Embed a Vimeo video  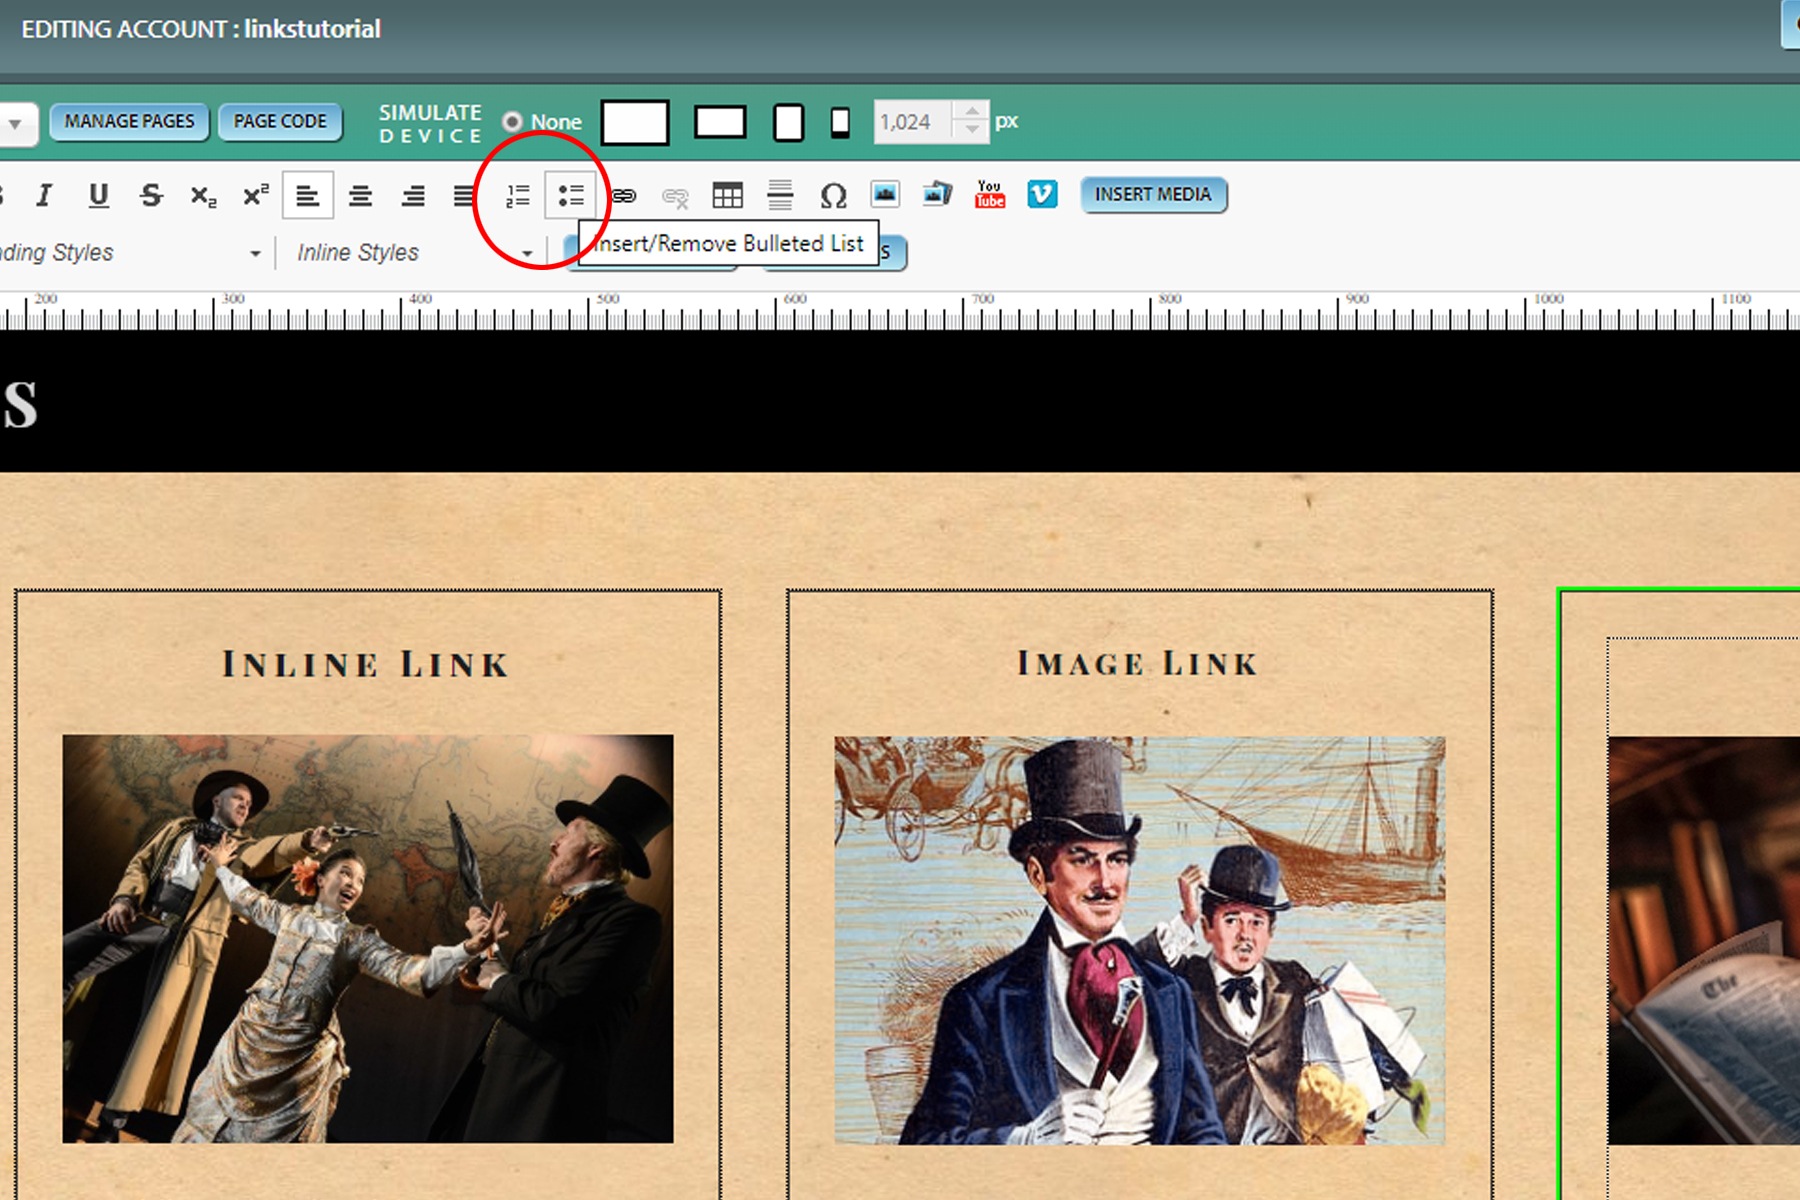click(x=1042, y=194)
